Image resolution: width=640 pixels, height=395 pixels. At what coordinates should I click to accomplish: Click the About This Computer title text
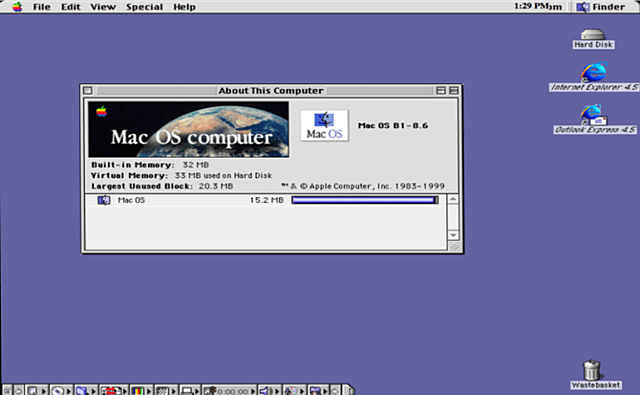tap(271, 91)
